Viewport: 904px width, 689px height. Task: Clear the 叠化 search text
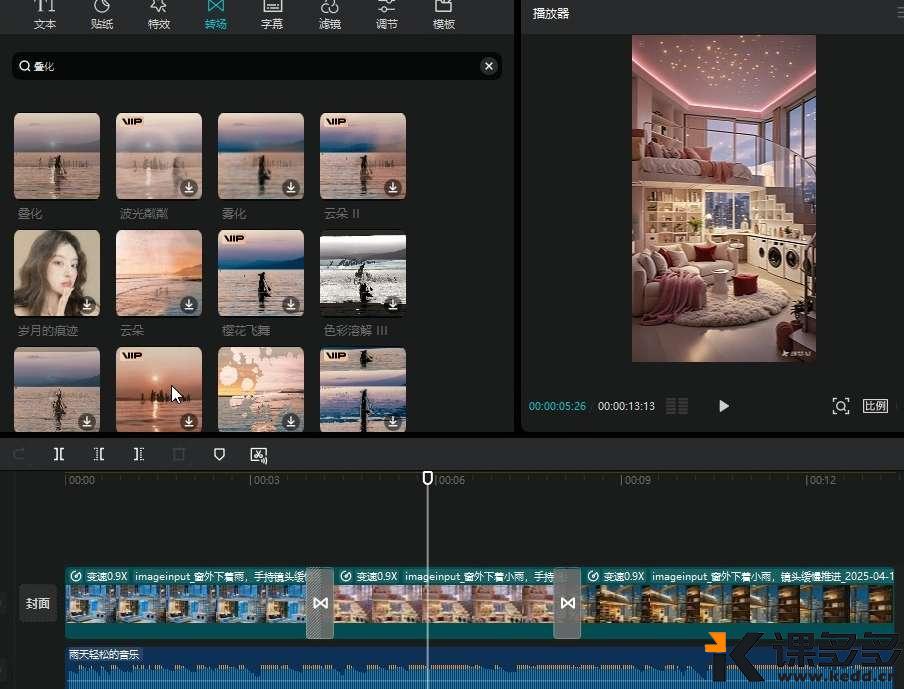pyautogui.click(x=488, y=66)
